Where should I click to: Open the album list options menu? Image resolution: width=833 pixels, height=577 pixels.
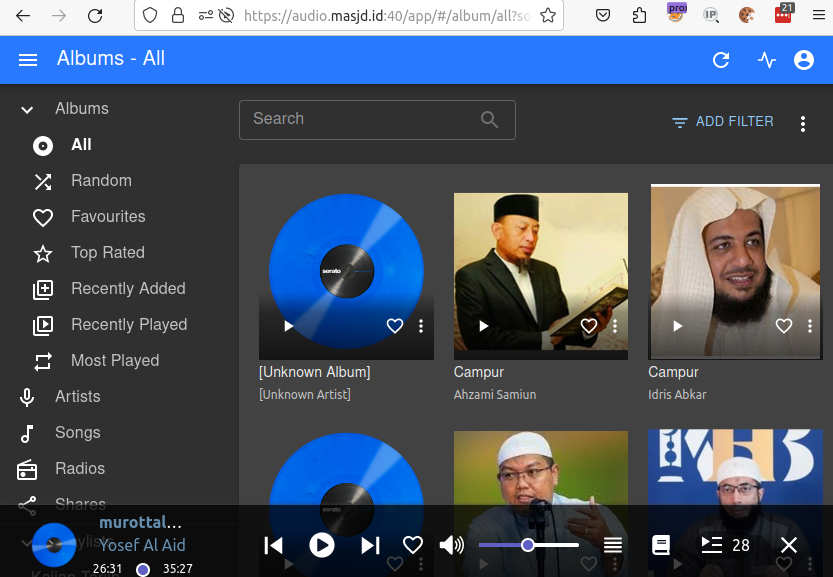pos(803,124)
